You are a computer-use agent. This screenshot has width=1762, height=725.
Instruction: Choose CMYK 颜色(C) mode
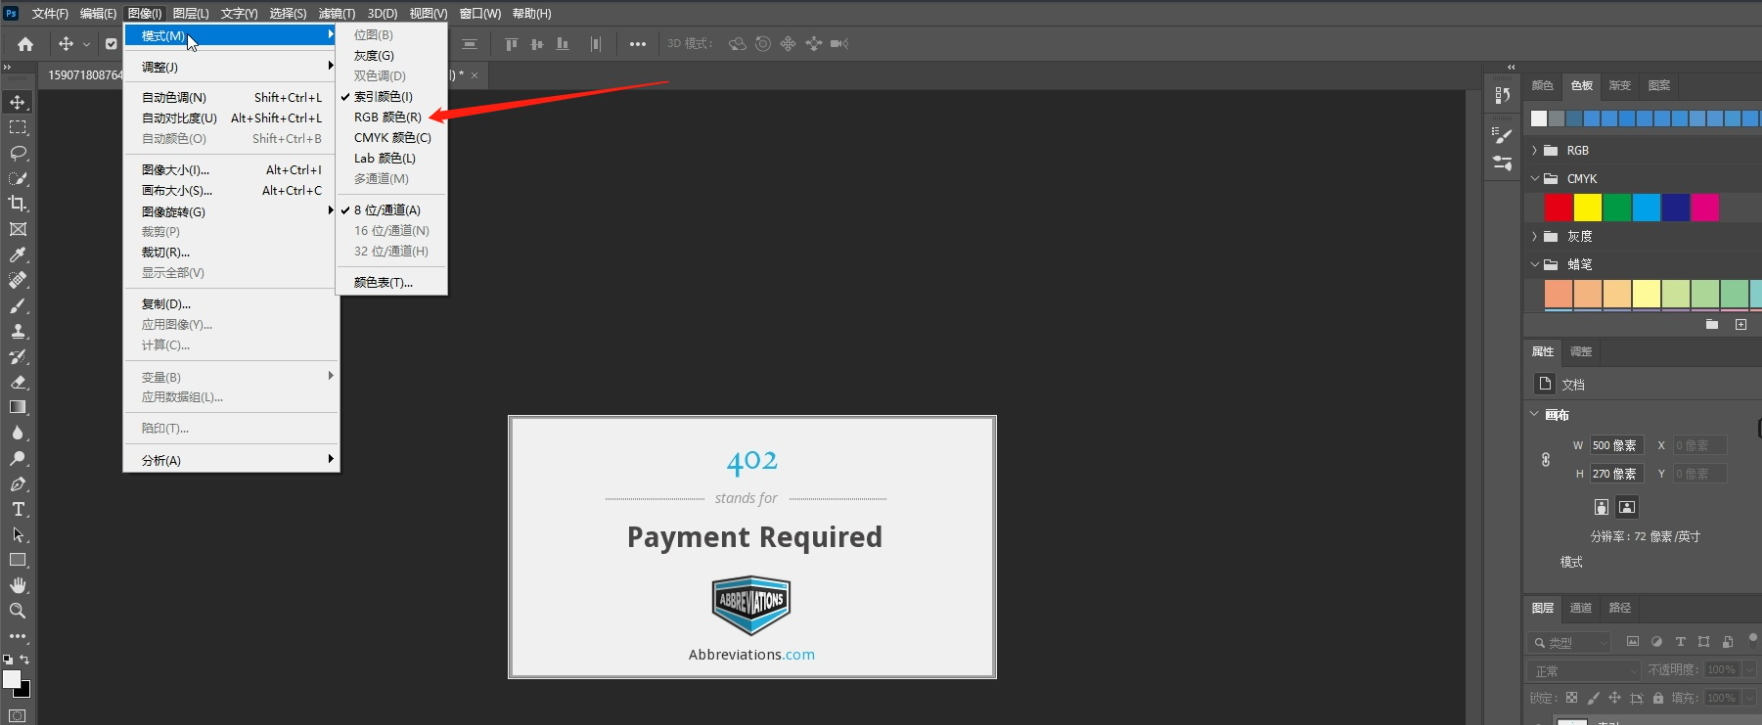coord(391,138)
